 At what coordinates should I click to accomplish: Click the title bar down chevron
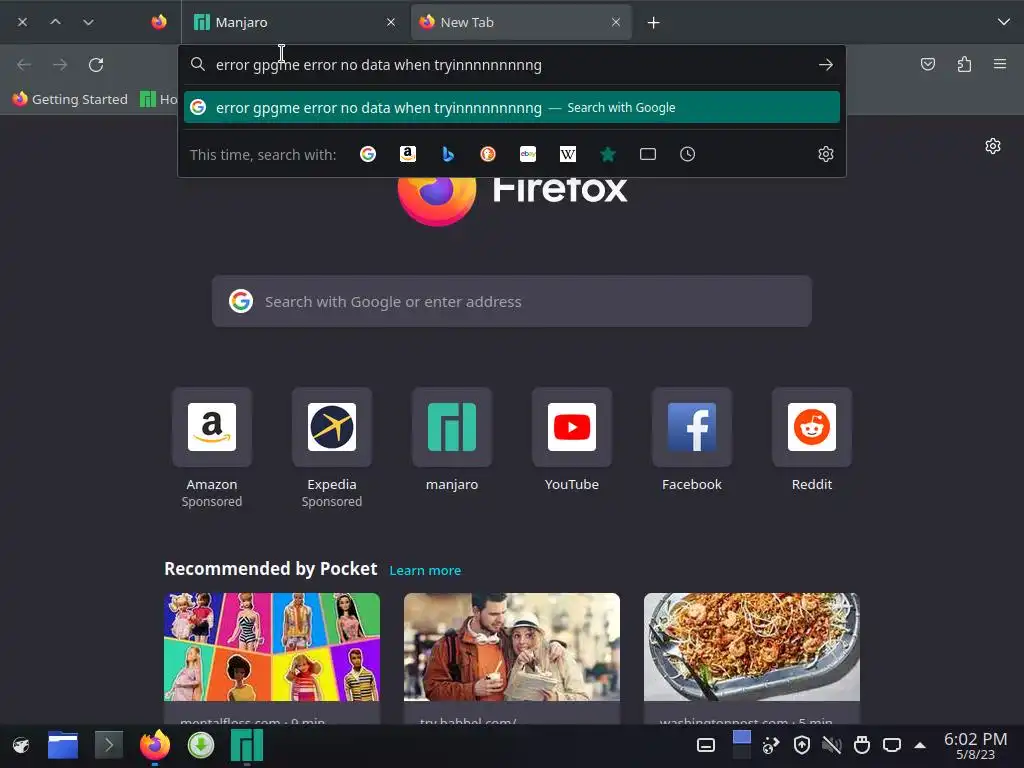coord(88,22)
